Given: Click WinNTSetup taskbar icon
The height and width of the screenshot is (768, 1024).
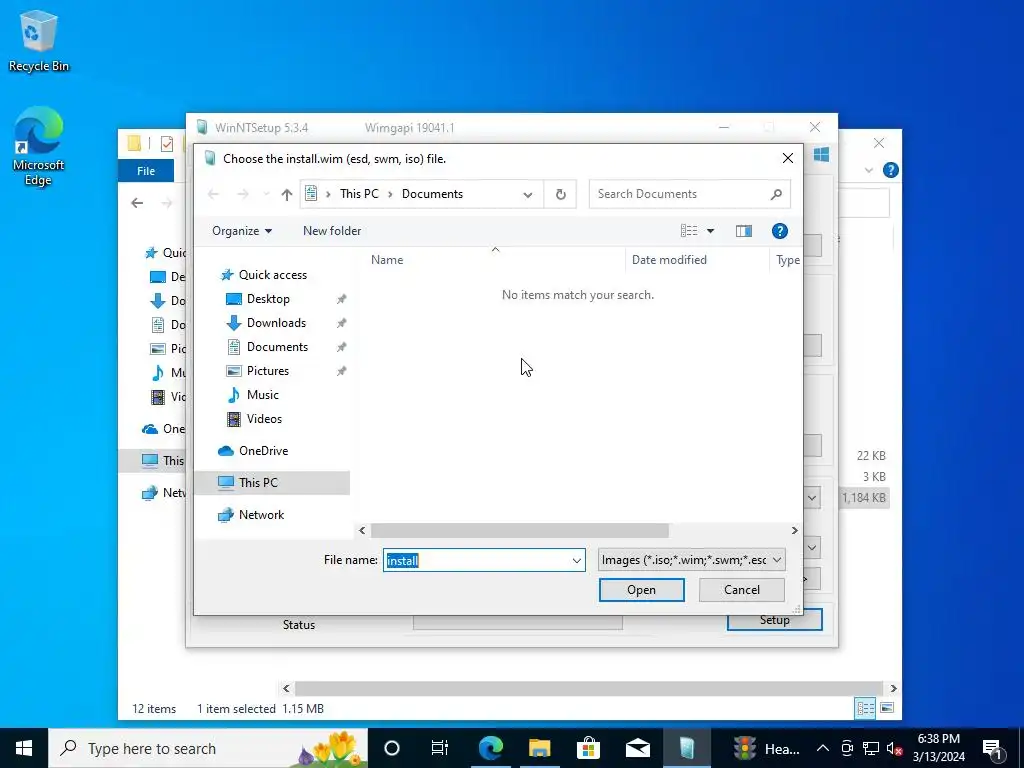Looking at the screenshot, I should (x=686, y=748).
